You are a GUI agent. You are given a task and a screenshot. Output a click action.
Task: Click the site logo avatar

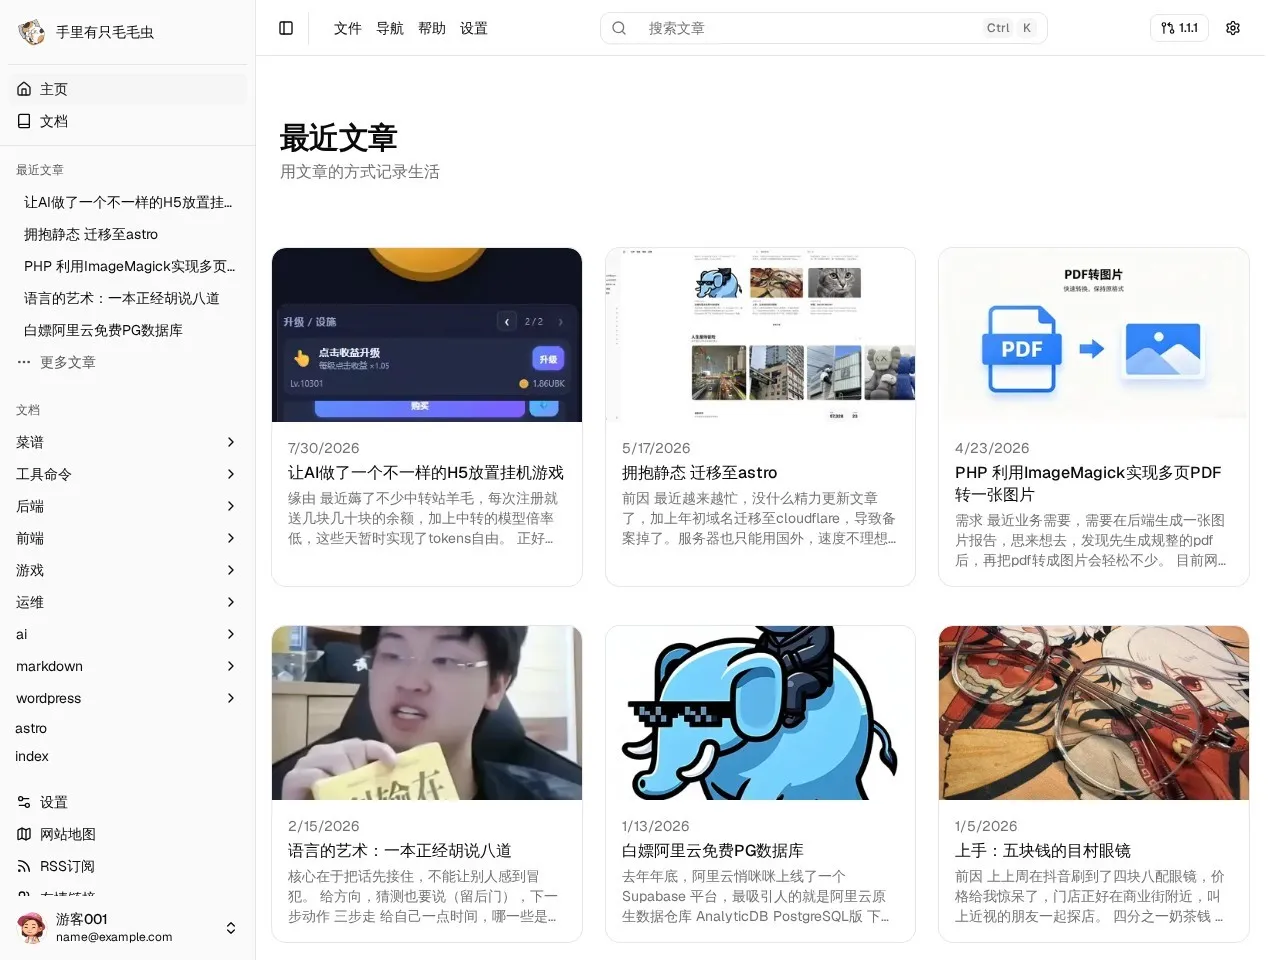point(32,32)
